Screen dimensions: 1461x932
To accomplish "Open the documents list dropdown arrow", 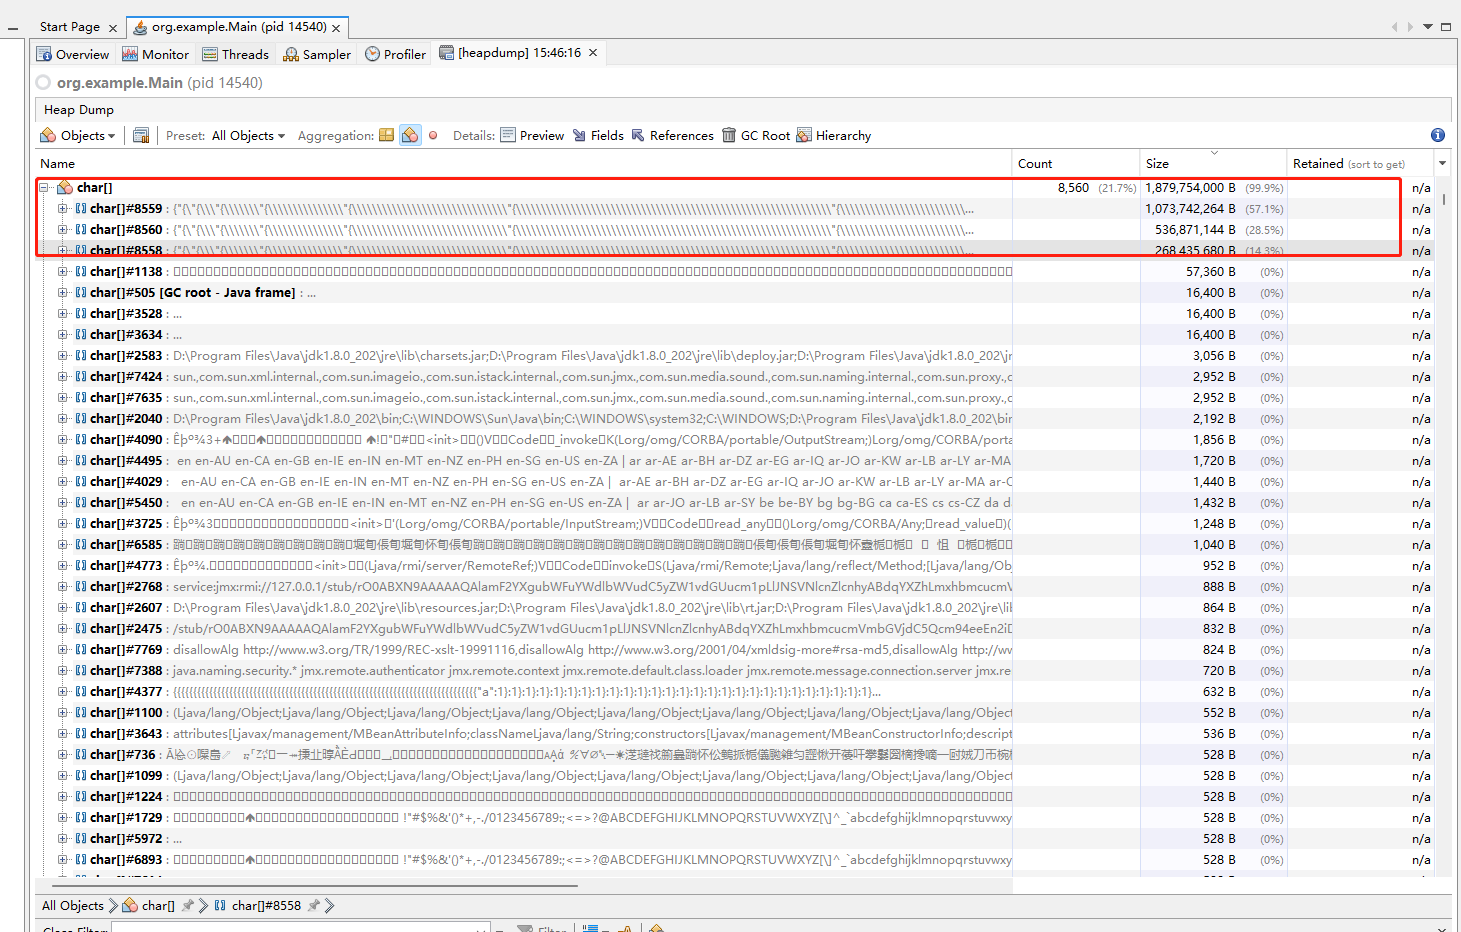I will pos(1428,27).
